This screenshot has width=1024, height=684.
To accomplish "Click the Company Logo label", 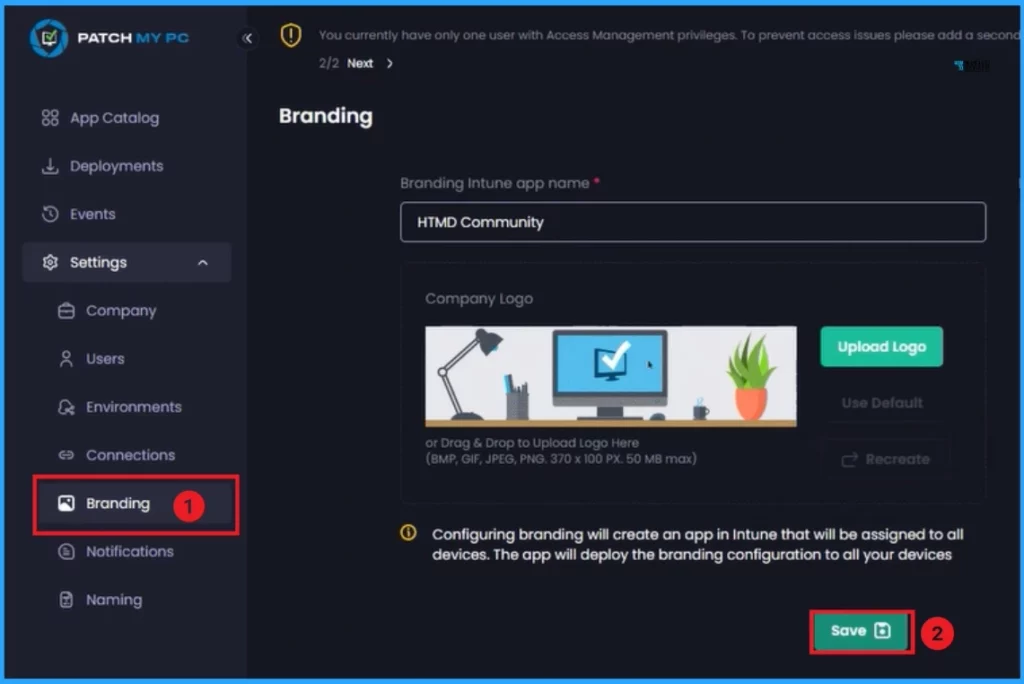I will pos(479,299).
